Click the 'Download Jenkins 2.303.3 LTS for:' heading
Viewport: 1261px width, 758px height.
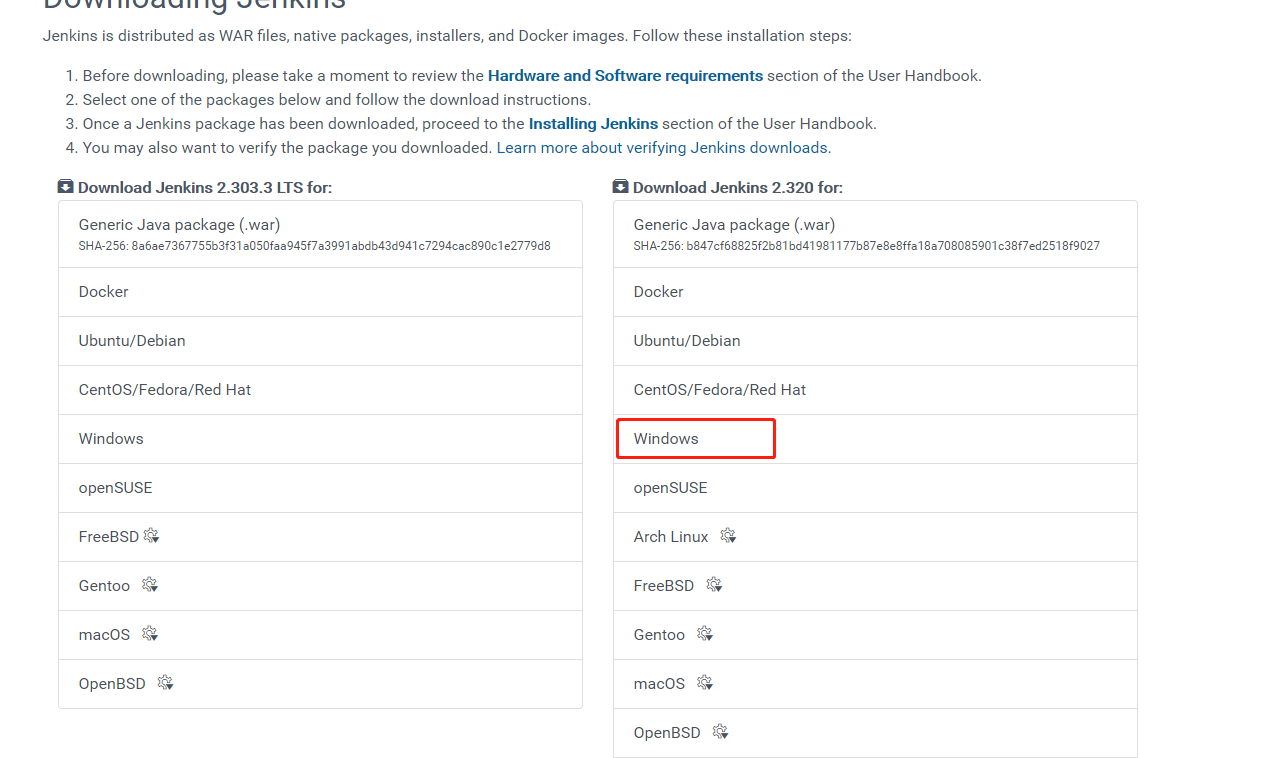click(x=205, y=188)
